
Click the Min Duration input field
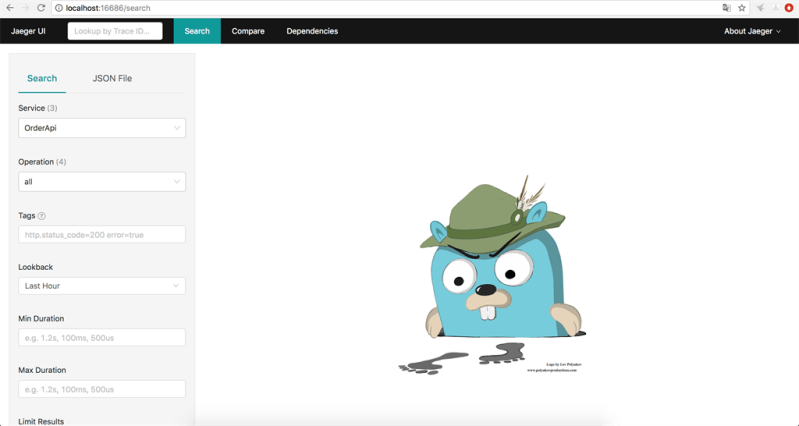tap(102, 338)
